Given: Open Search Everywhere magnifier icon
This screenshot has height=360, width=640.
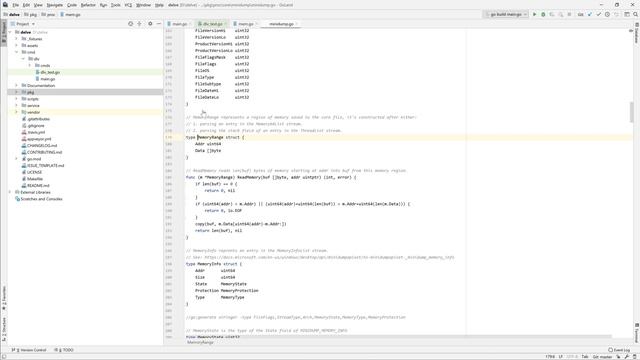Looking at the screenshot, I should tap(636, 14).
